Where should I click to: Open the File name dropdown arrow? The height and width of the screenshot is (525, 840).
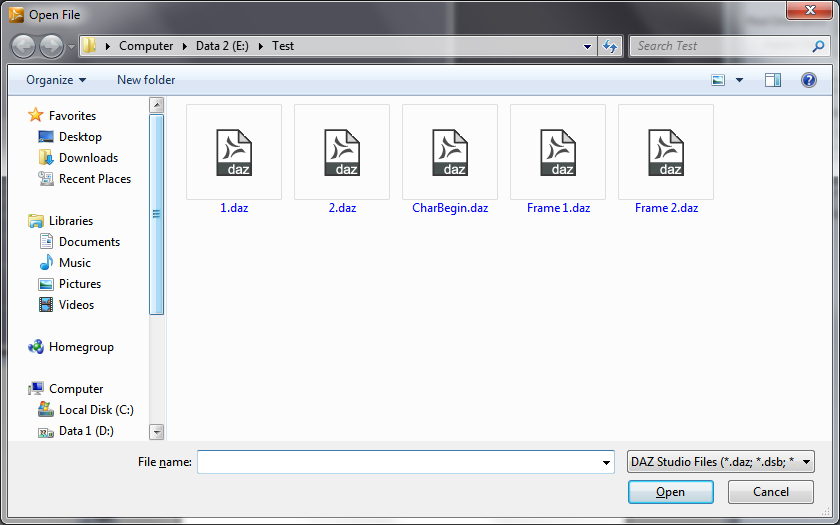606,462
